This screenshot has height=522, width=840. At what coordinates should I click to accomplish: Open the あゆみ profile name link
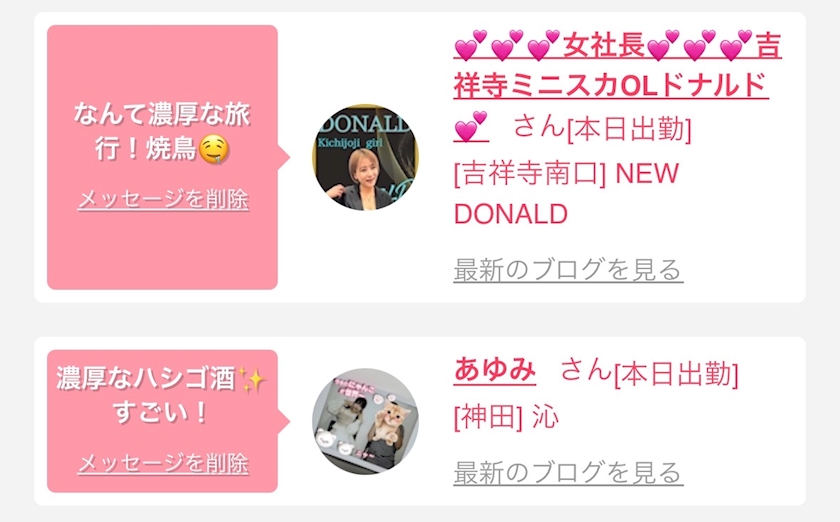pyautogui.click(x=494, y=370)
